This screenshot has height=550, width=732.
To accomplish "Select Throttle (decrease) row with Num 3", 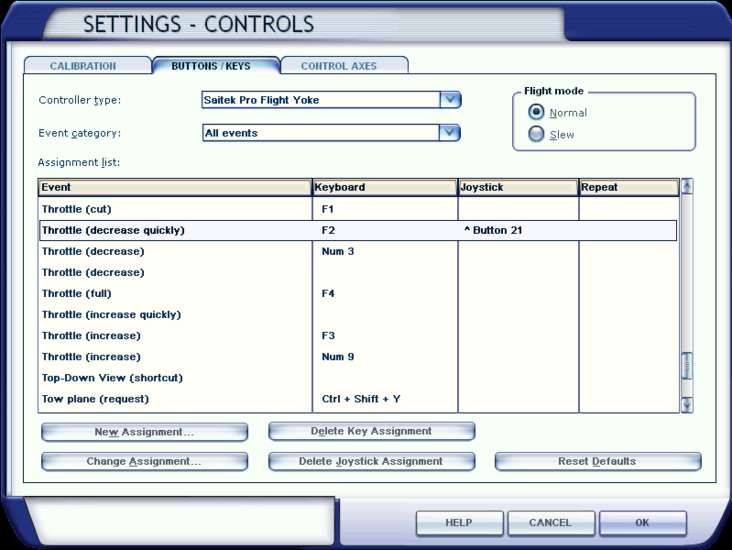I will click(358, 251).
